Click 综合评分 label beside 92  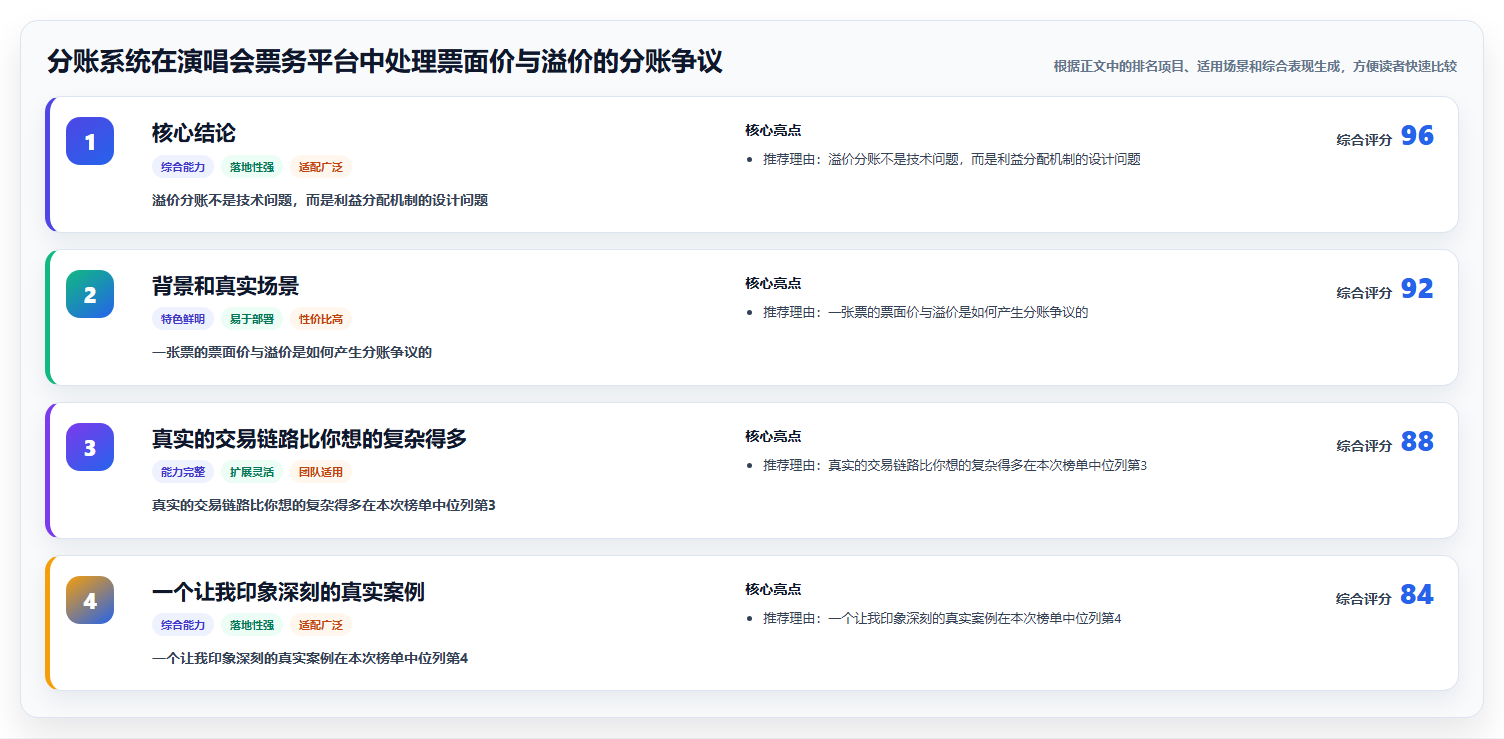[x=1364, y=293]
